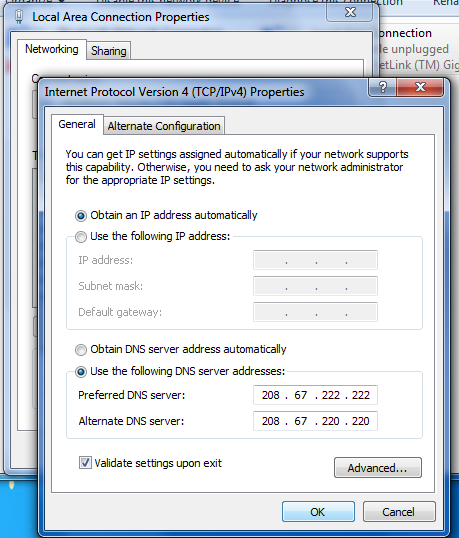
Task: Click the help question mark button
Action: 382,87
